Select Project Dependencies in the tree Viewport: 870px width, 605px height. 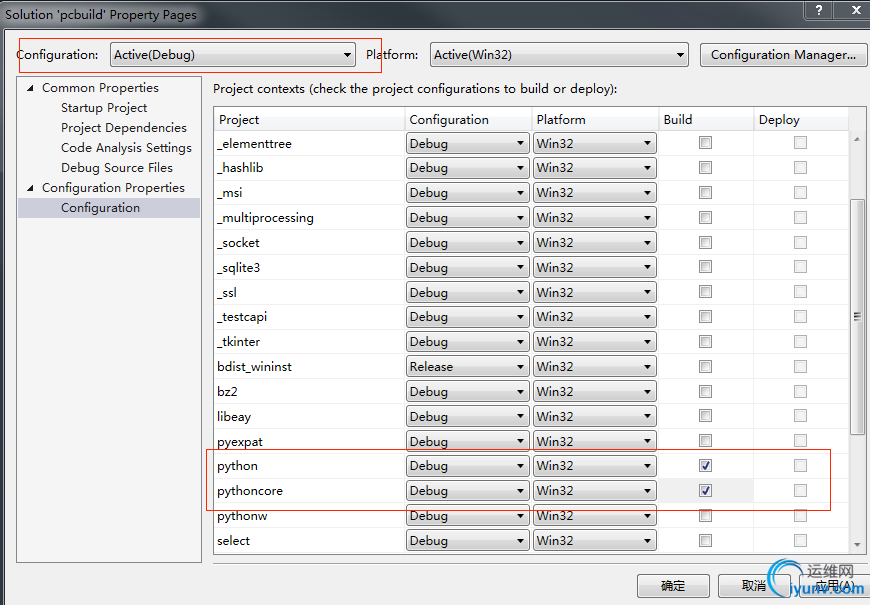pos(123,128)
